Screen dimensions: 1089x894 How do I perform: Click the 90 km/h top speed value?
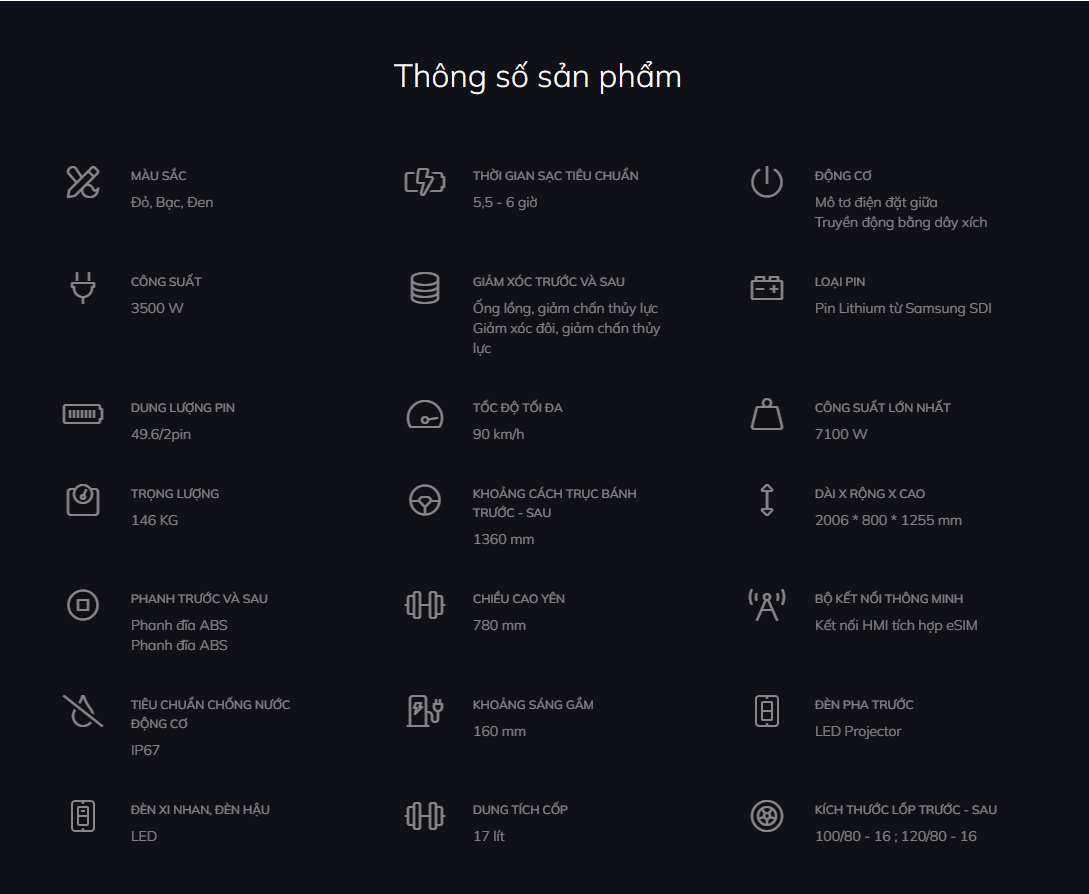[x=498, y=434]
